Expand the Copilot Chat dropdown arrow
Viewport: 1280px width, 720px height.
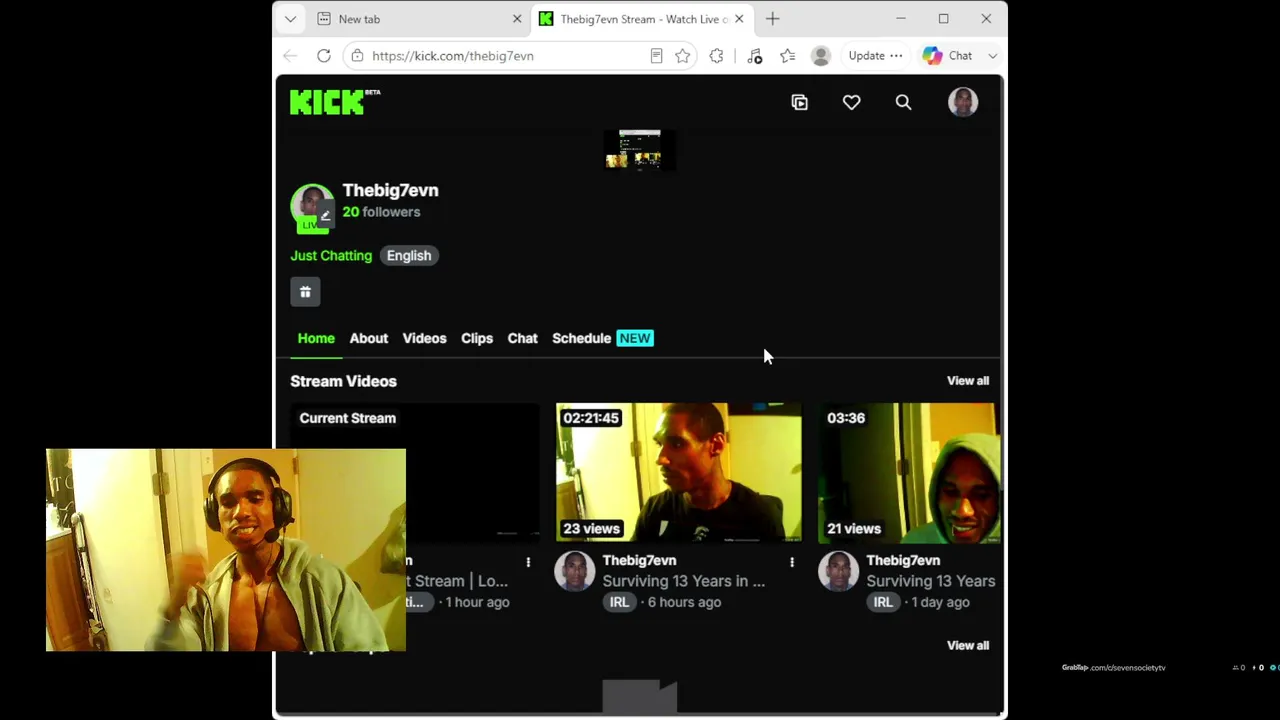click(x=993, y=56)
